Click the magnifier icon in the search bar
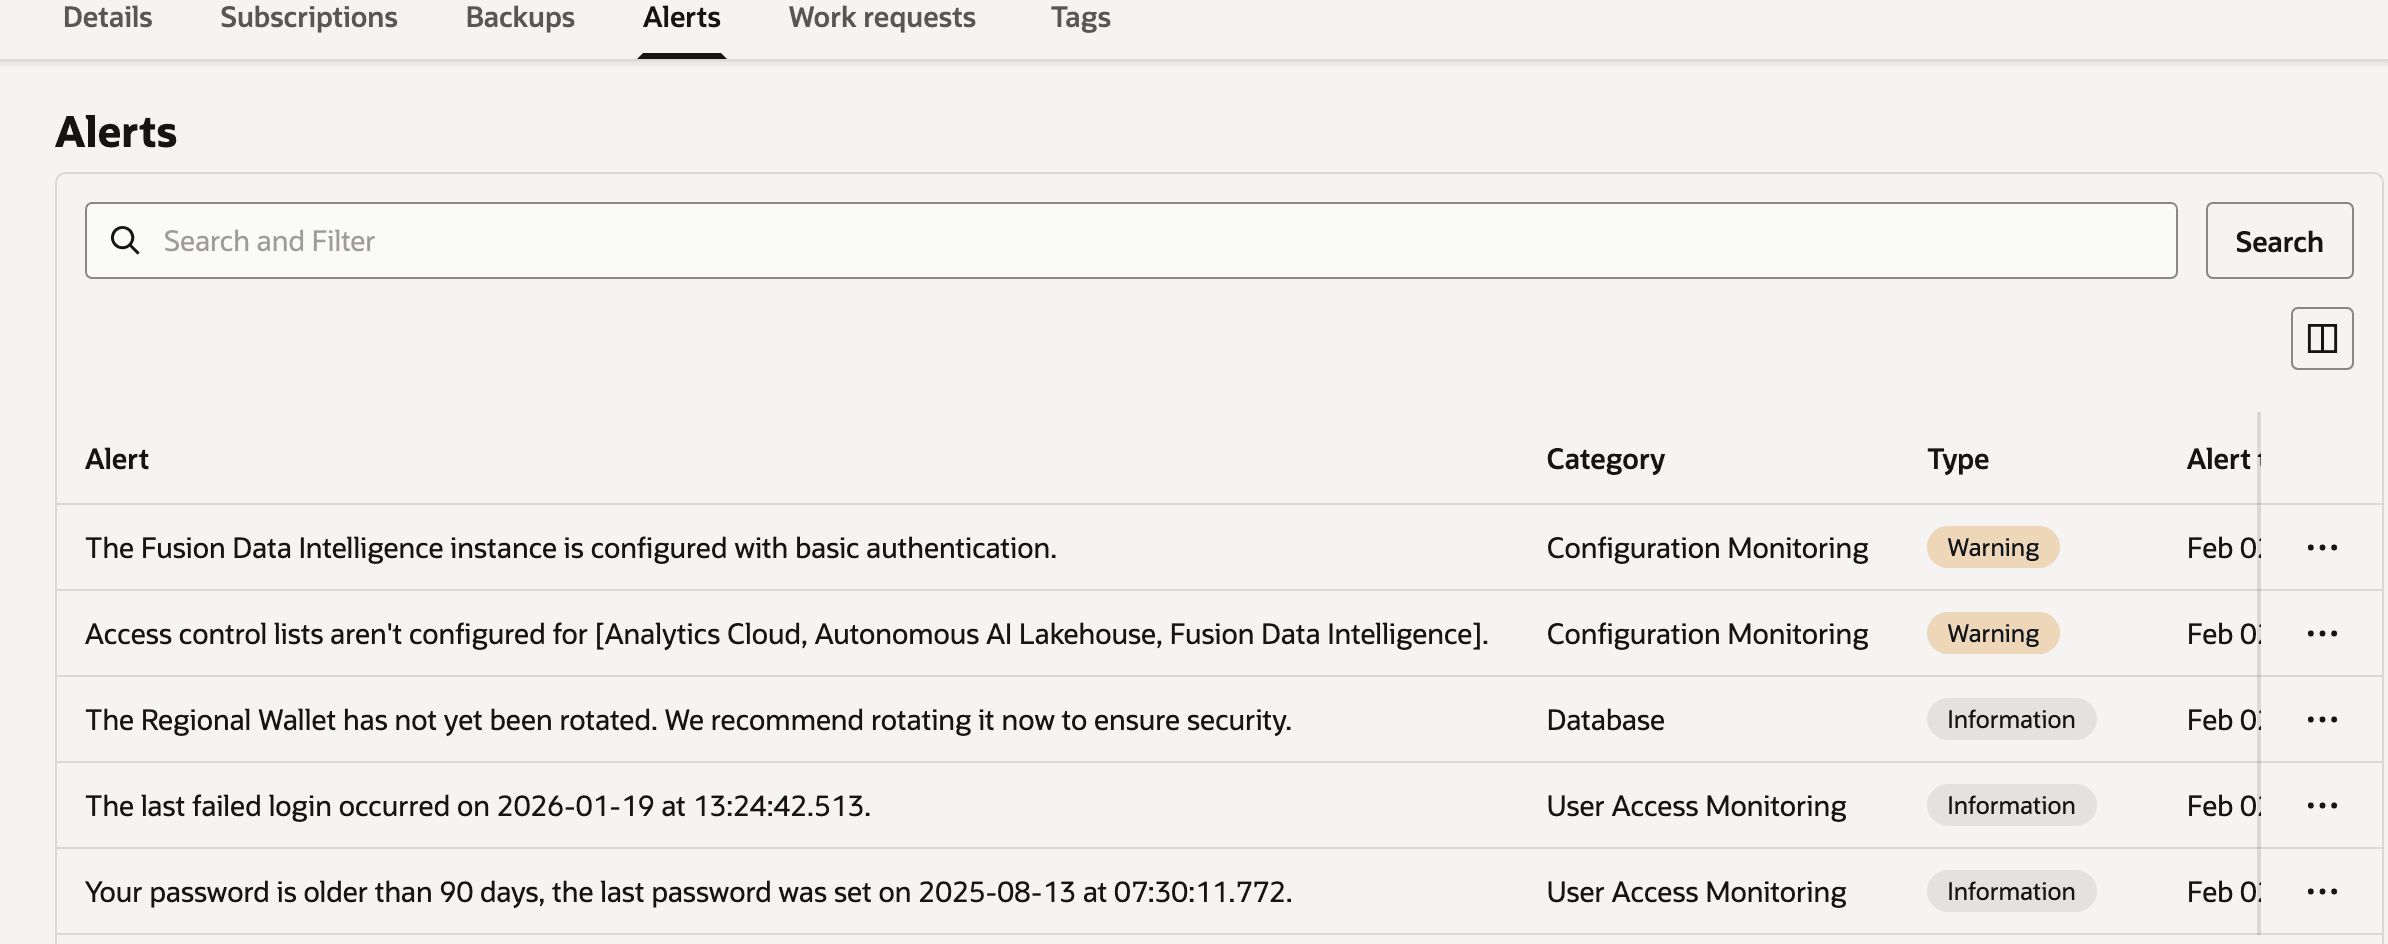The image size is (2388, 944). pyautogui.click(x=126, y=240)
